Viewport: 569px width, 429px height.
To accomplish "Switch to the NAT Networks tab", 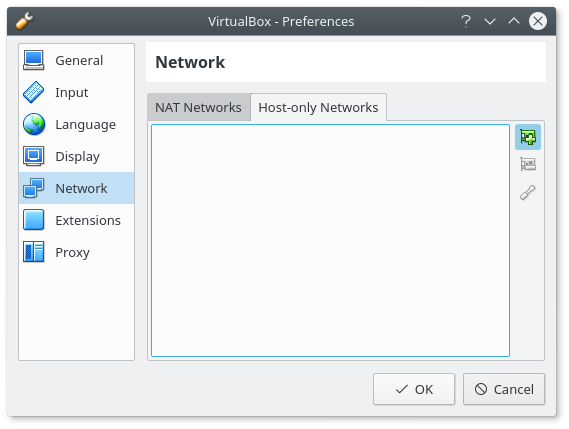I will point(198,107).
